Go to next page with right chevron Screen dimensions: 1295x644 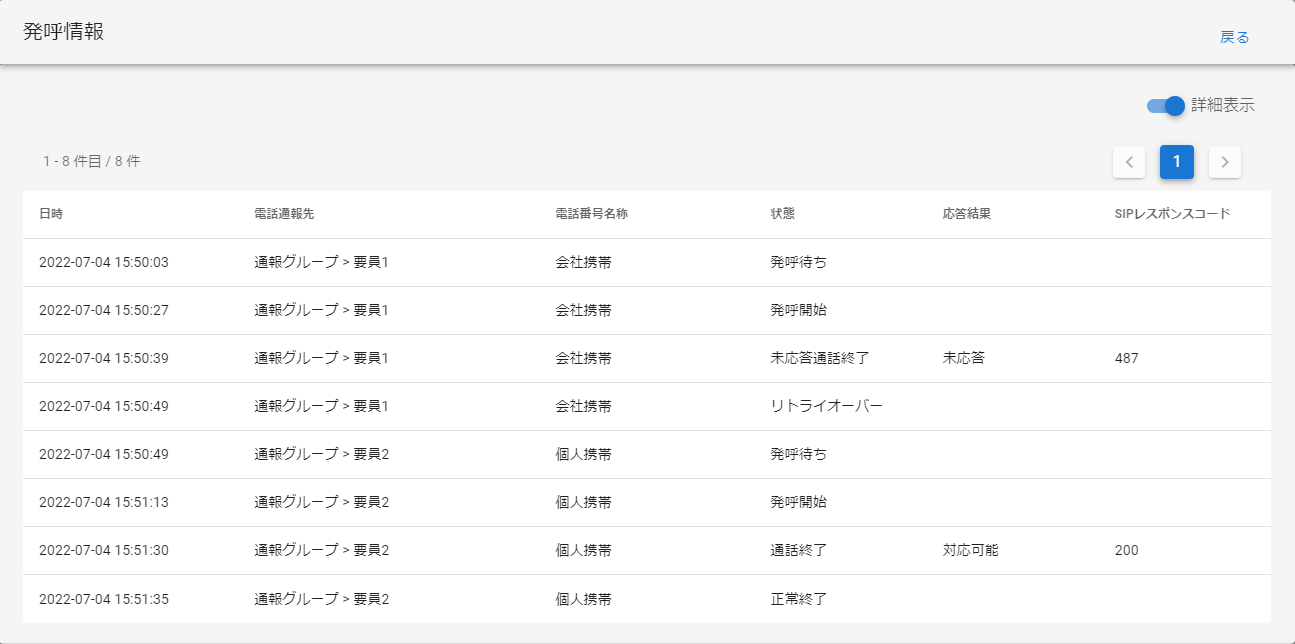(1225, 162)
